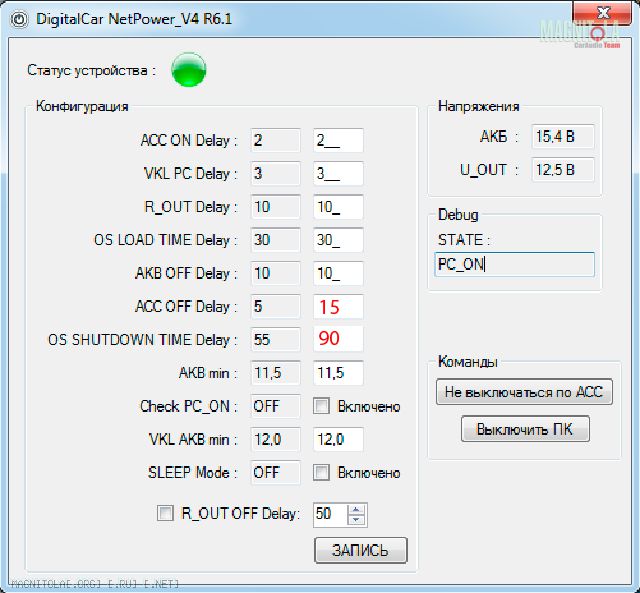Edit the OS LOAD TIME Delay input field
Screen dimensions: 640x593
tap(338, 240)
